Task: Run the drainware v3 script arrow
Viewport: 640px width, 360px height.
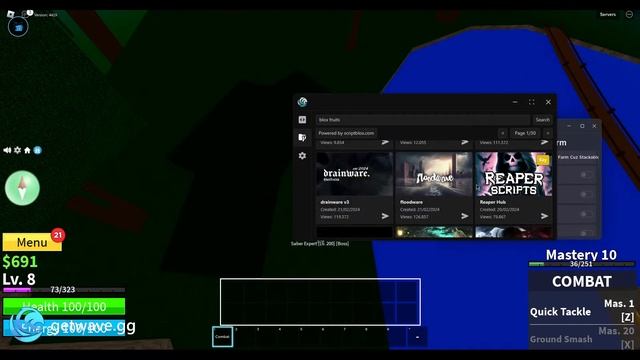Action: click(385, 216)
